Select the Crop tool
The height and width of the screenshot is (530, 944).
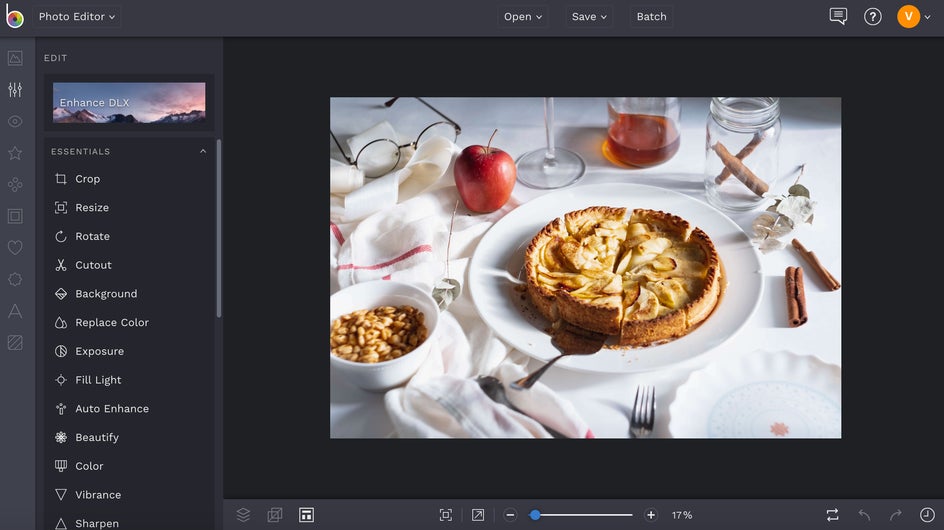coord(87,179)
